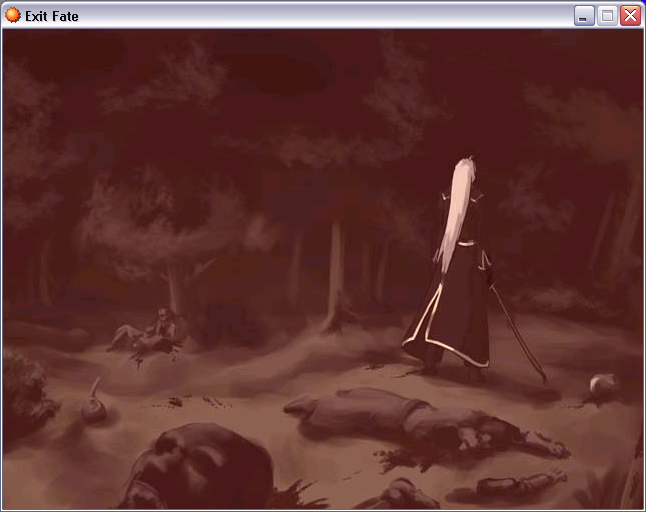The width and height of the screenshot is (646, 512).
Task: Click the Exit Fate sun icon
Action: point(13,15)
